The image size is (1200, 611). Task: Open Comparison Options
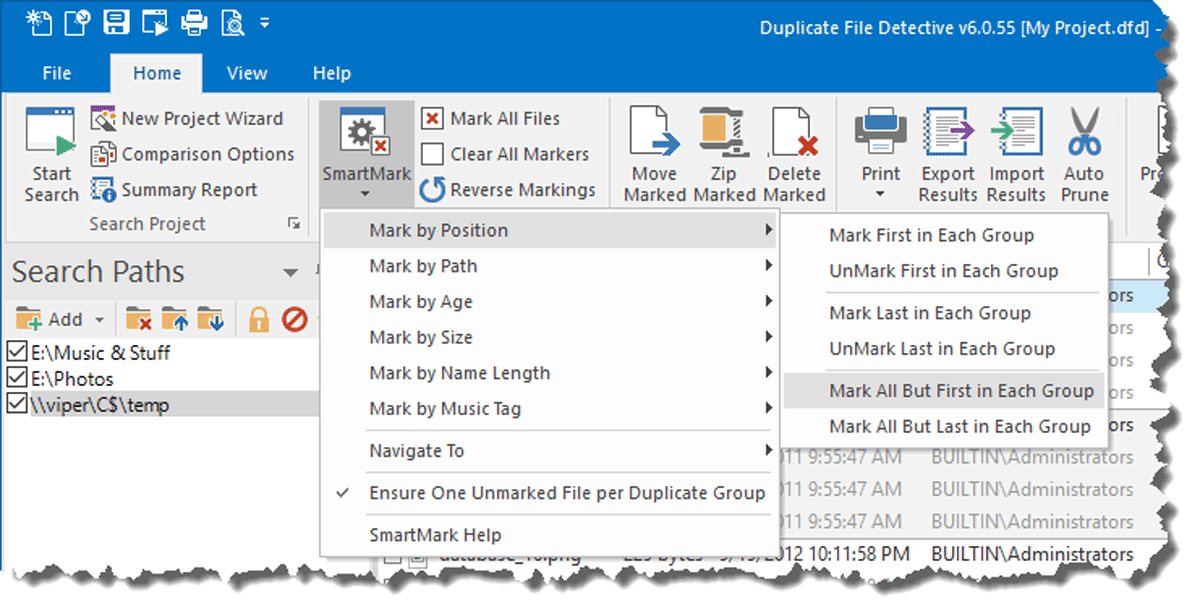(x=193, y=154)
